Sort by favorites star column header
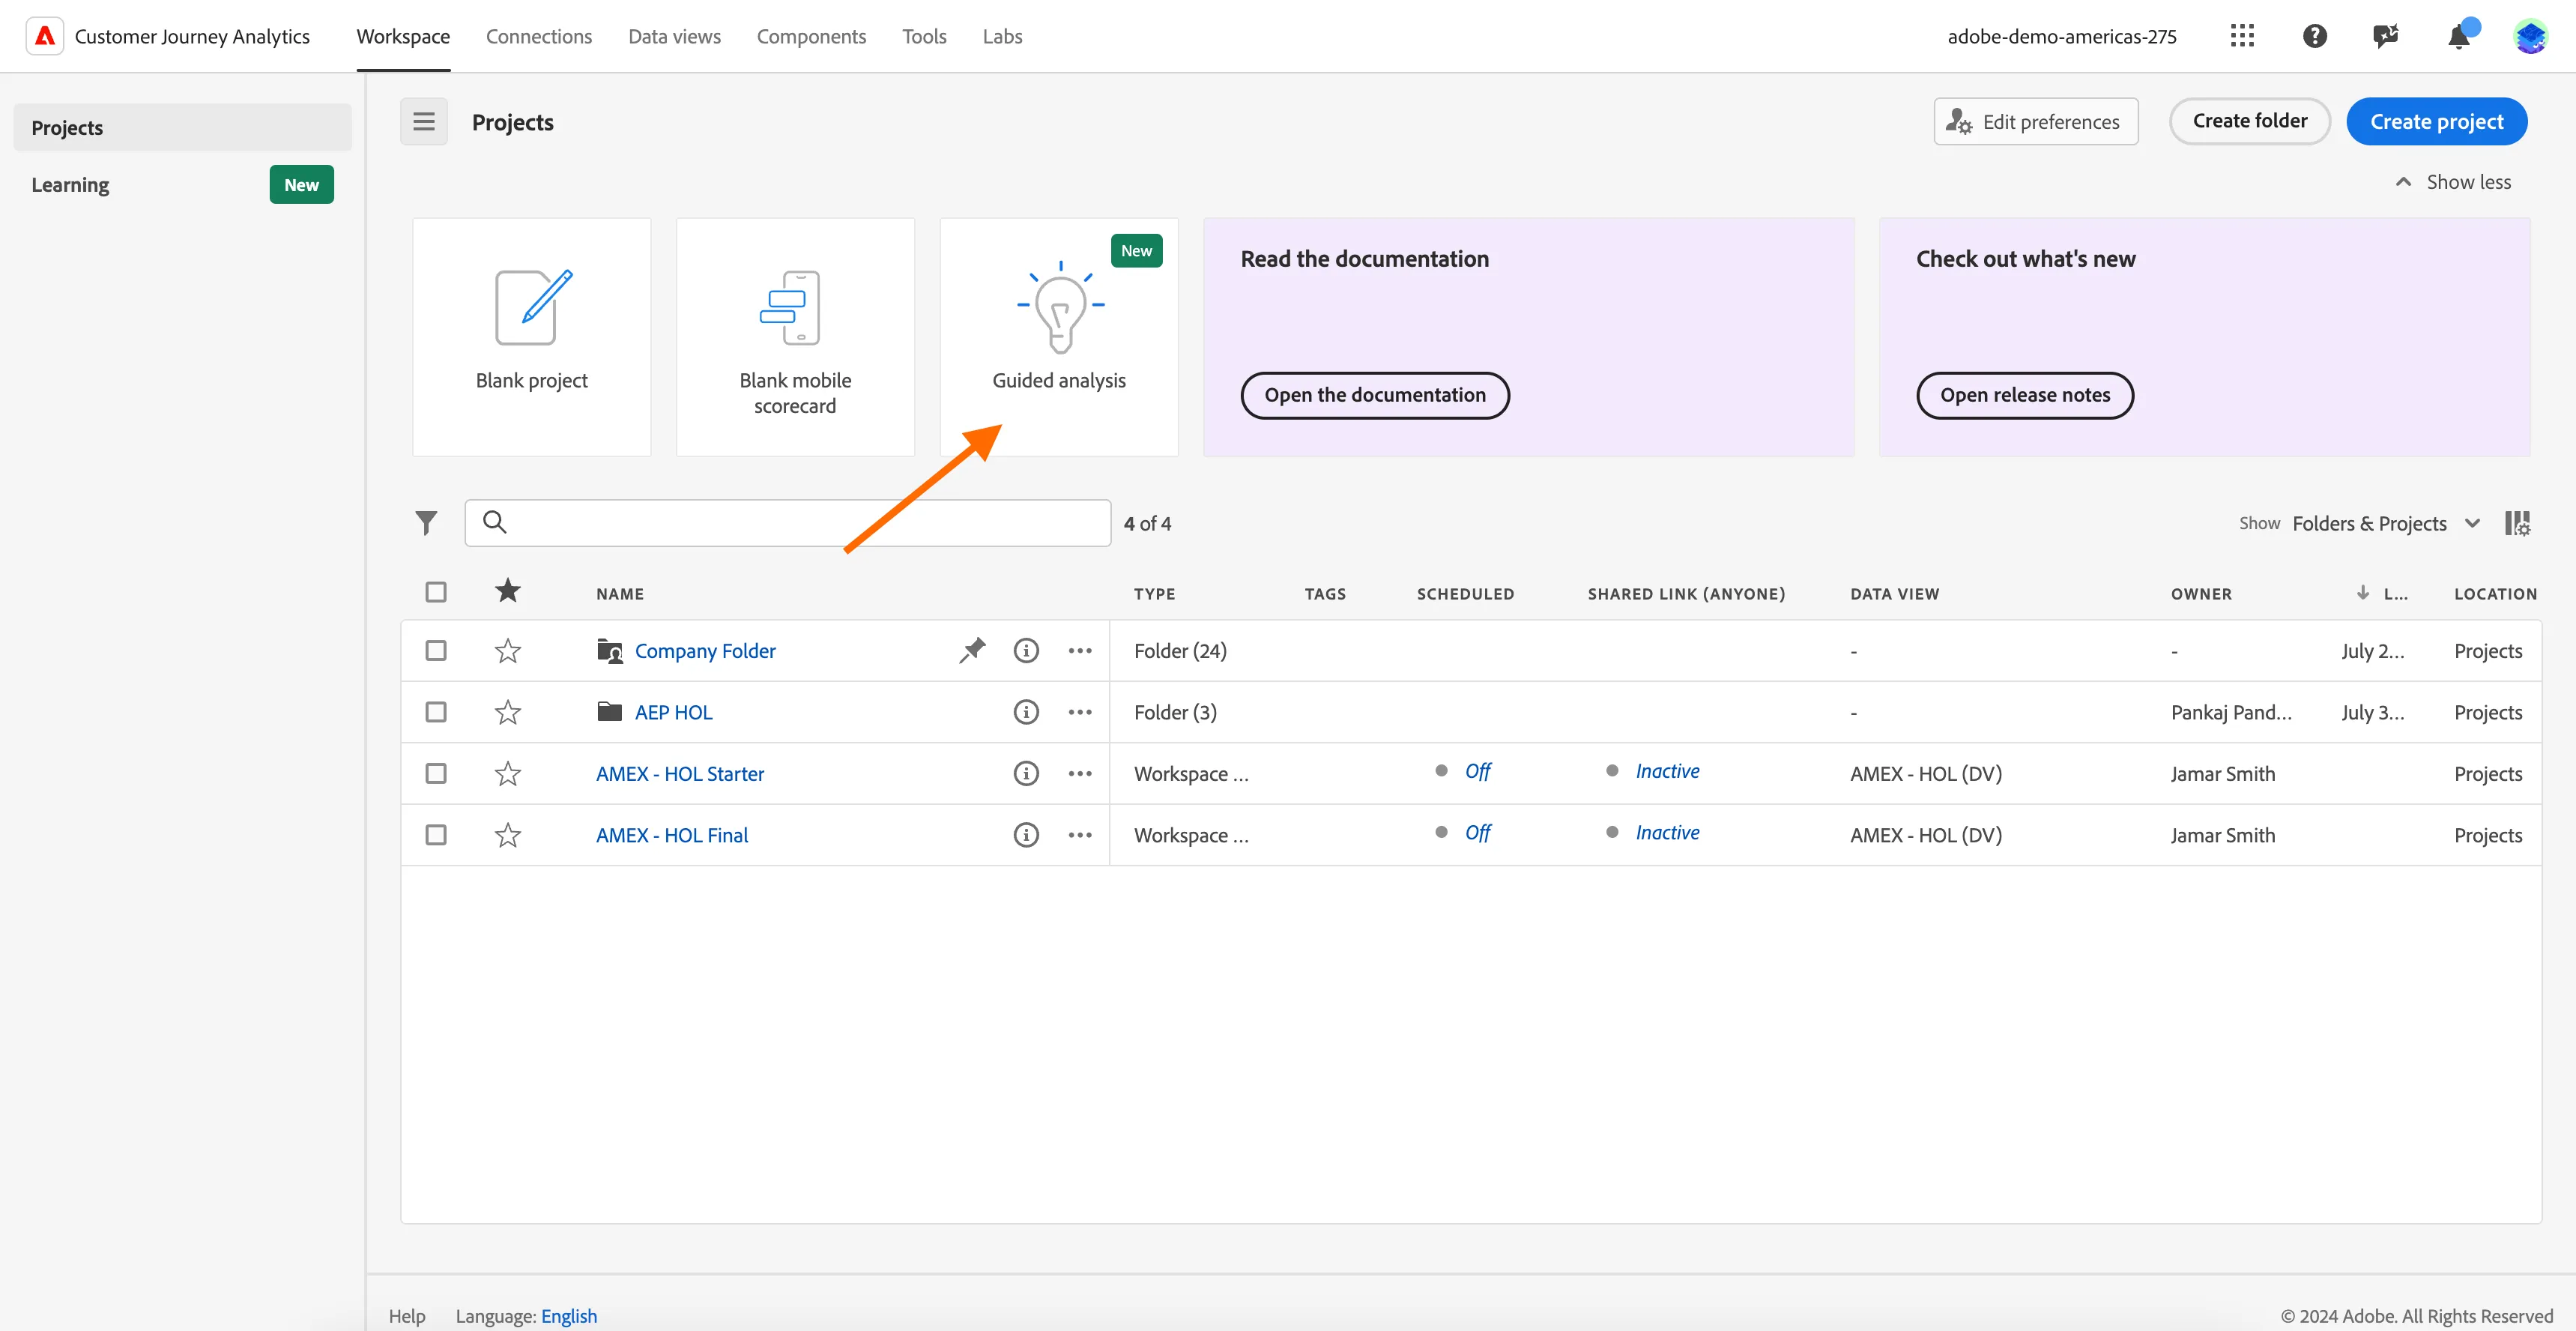The image size is (2576, 1331). click(508, 591)
